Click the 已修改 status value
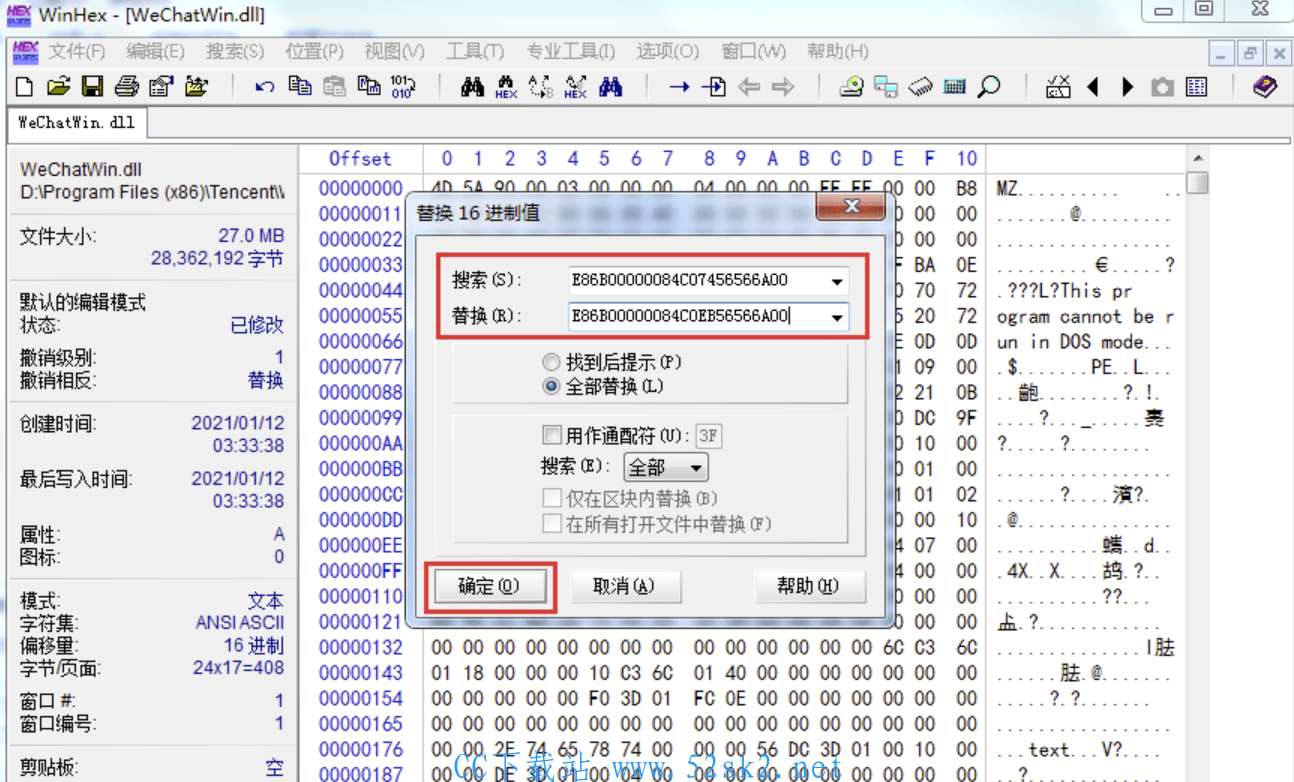Screen dimensions: 1294x782 click(x=256, y=325)
